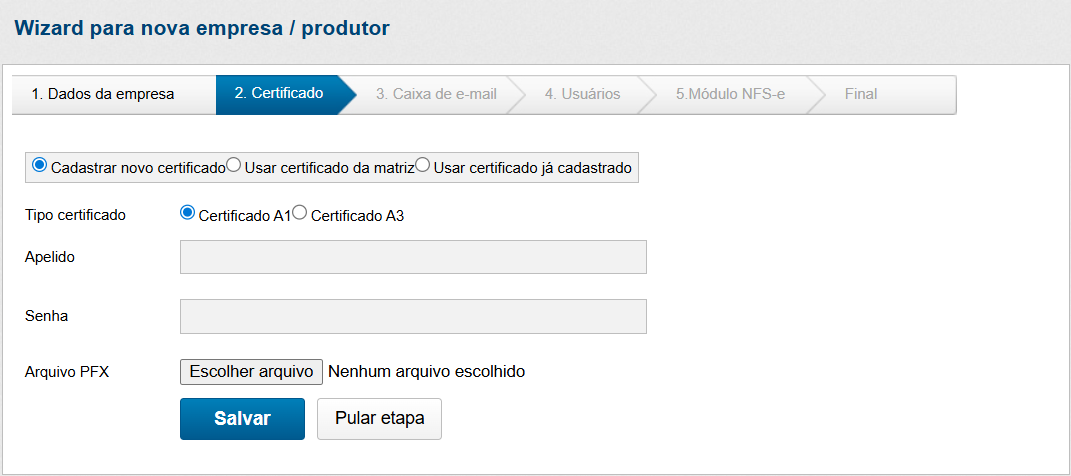The height and width of the screenshot is (476, 1071).
Task: Jump to the 4. Usuários step
Action: pyautogui.click(x=582, y=94)
